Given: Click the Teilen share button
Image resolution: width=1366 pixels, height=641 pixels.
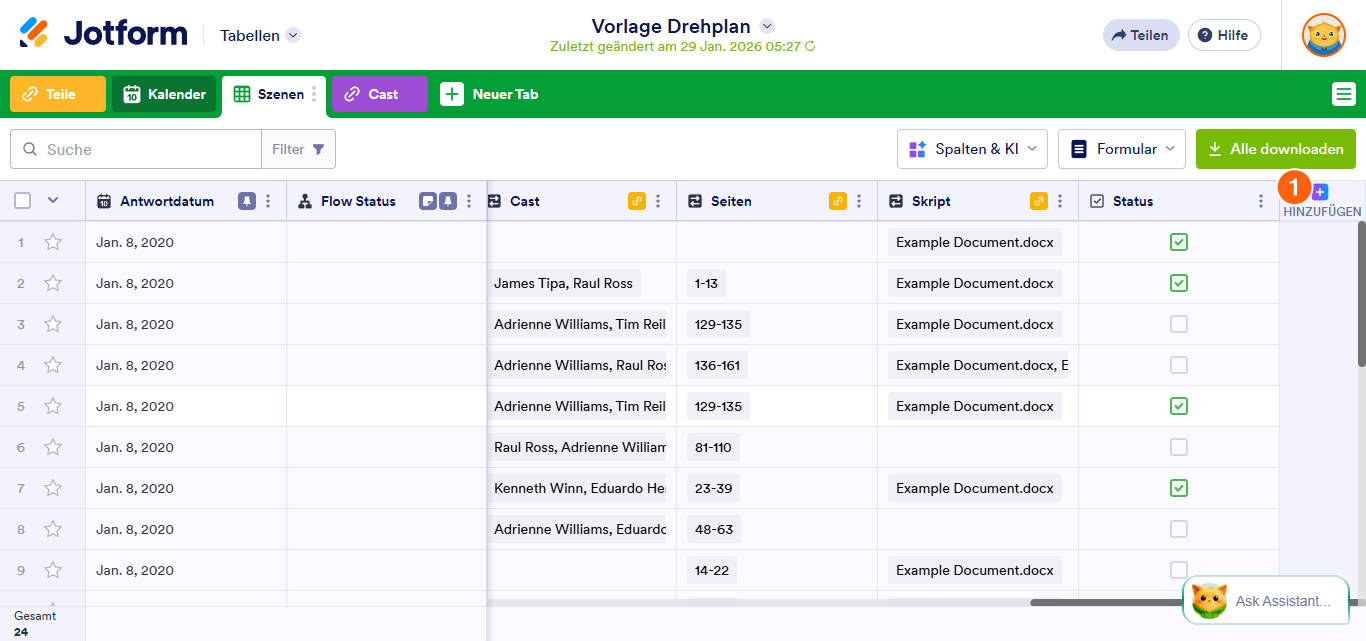Looking at the screenshot, I should [x=1140, y=35].
